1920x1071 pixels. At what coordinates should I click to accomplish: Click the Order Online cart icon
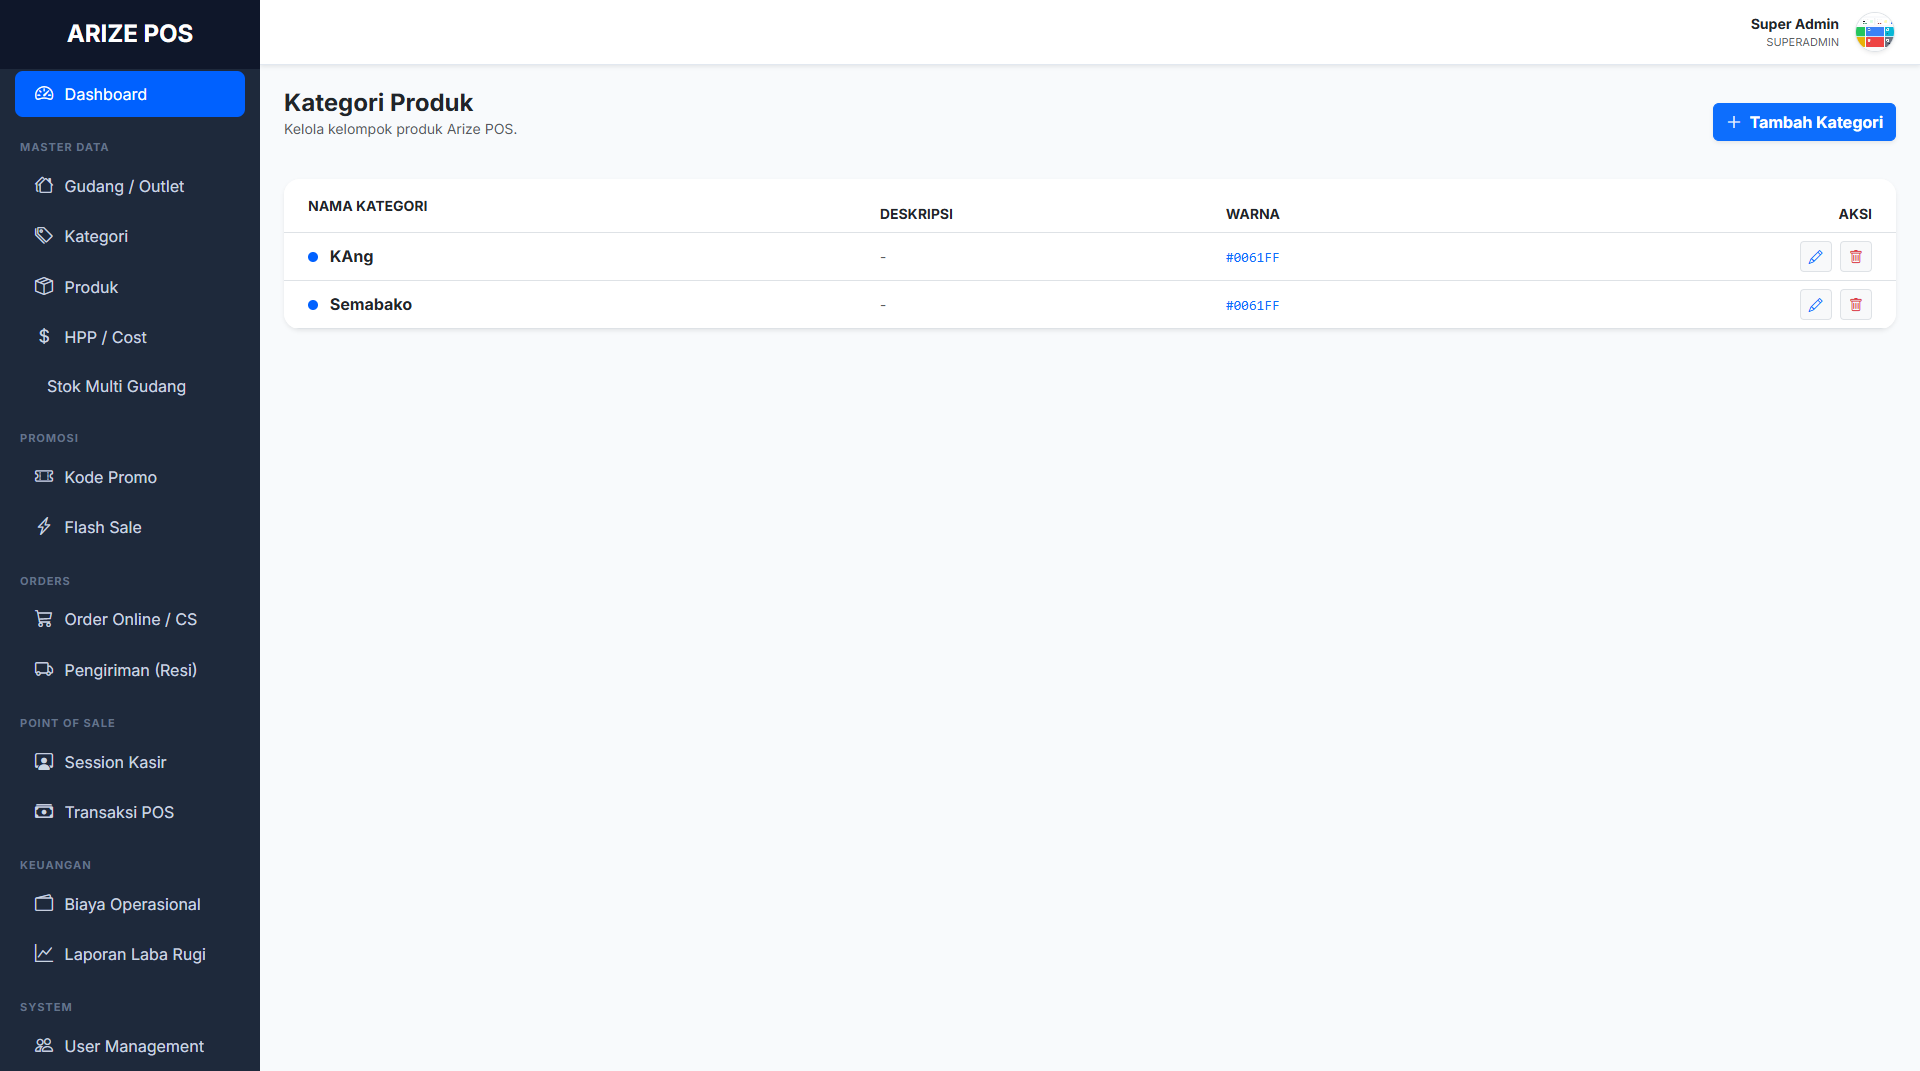(x=44, y=619)
